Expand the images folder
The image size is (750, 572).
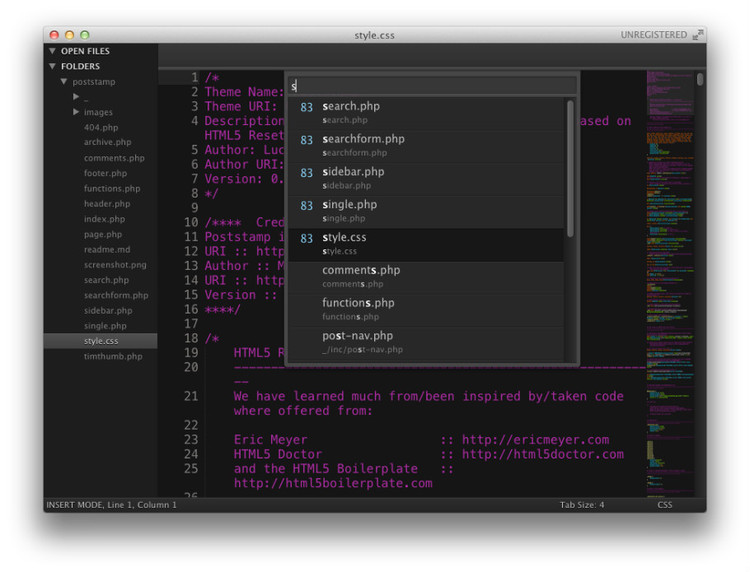(x=76, y=112)
